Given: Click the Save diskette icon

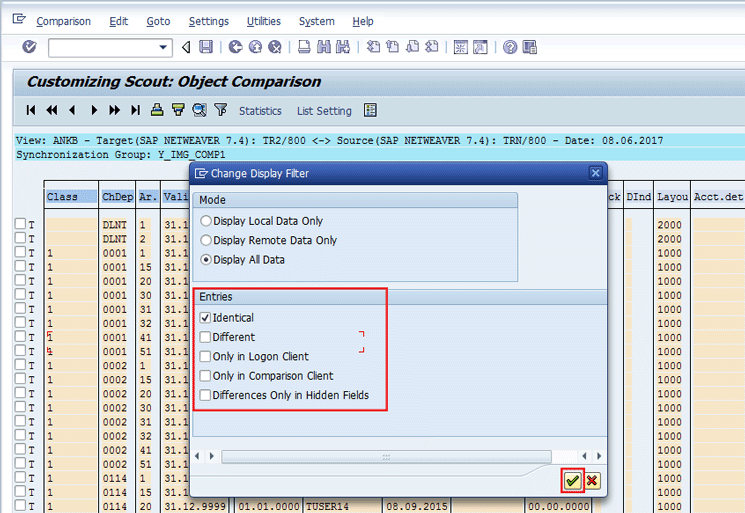Looking at the screenshot, I should pyautogui.click(x=205, y=47).
